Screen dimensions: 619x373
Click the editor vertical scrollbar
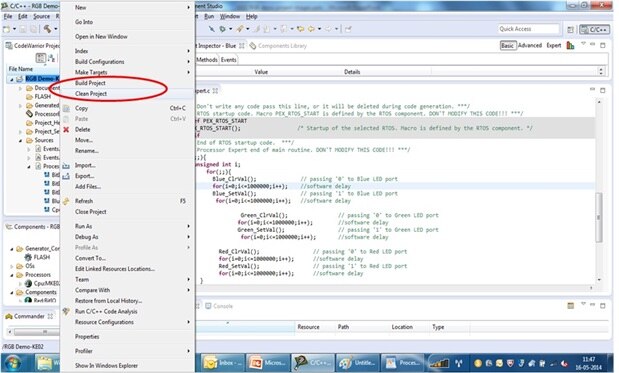(x=599, y=217)
